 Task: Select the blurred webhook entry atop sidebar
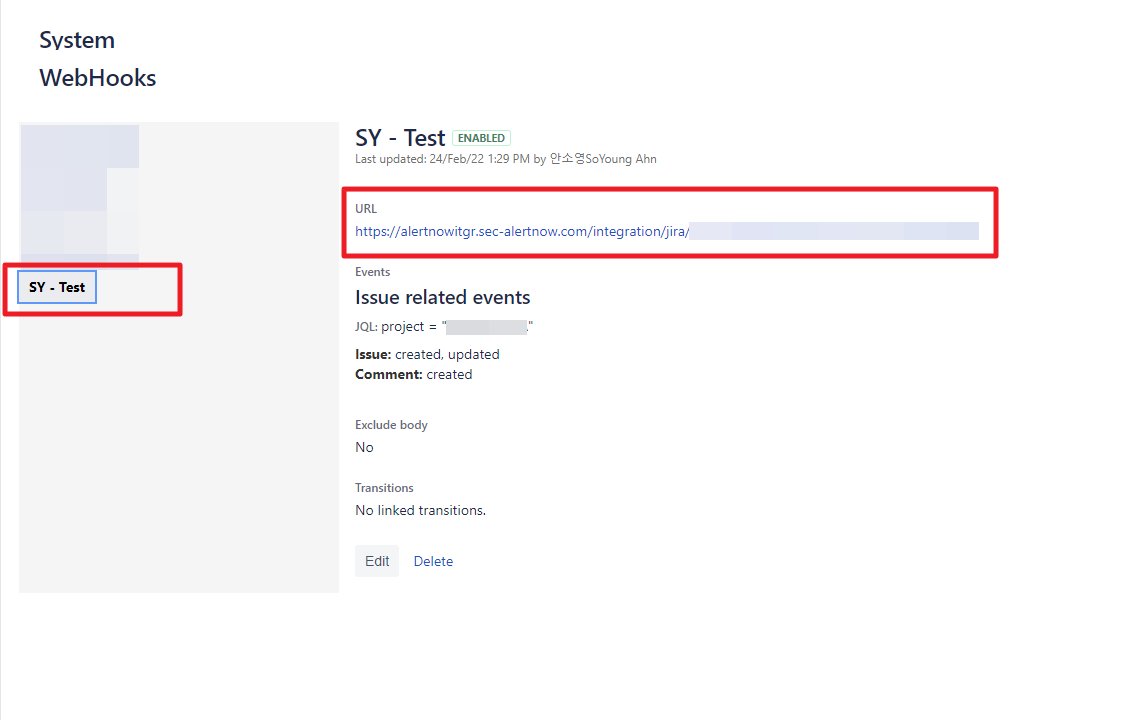coord(79,190)
